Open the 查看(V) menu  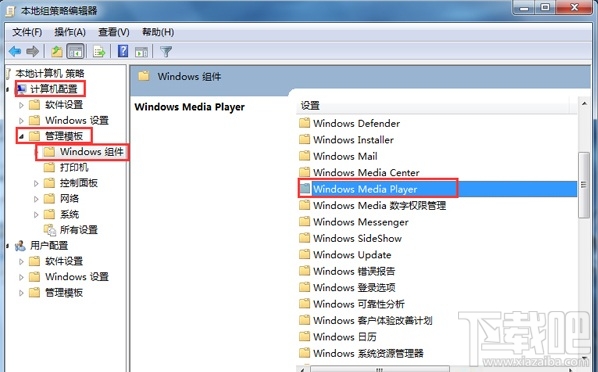[x=114, y=32]
